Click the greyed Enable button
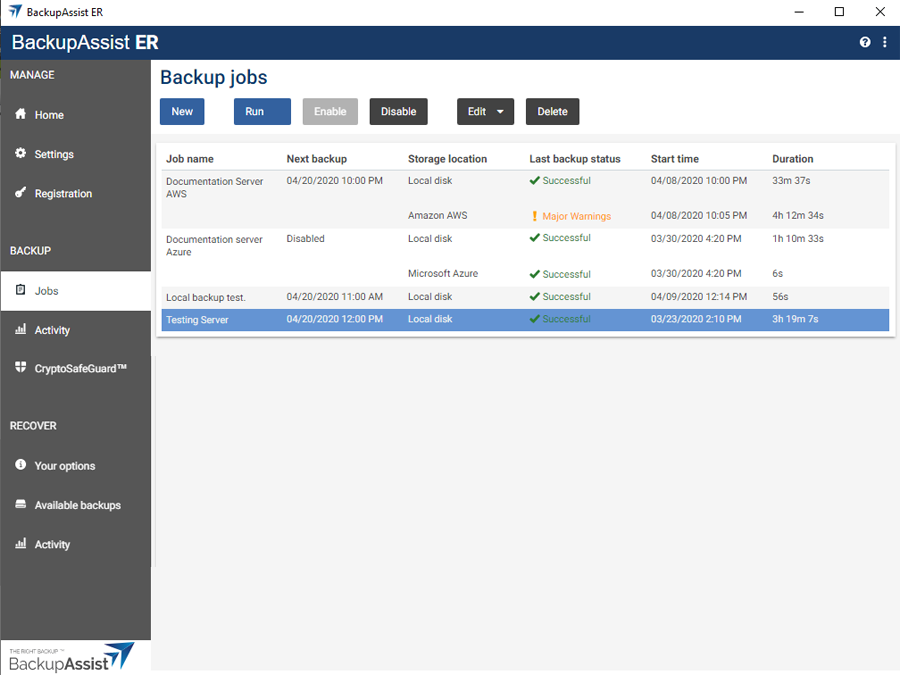Screen dimensions: 900x675 [x=330, y=111]
